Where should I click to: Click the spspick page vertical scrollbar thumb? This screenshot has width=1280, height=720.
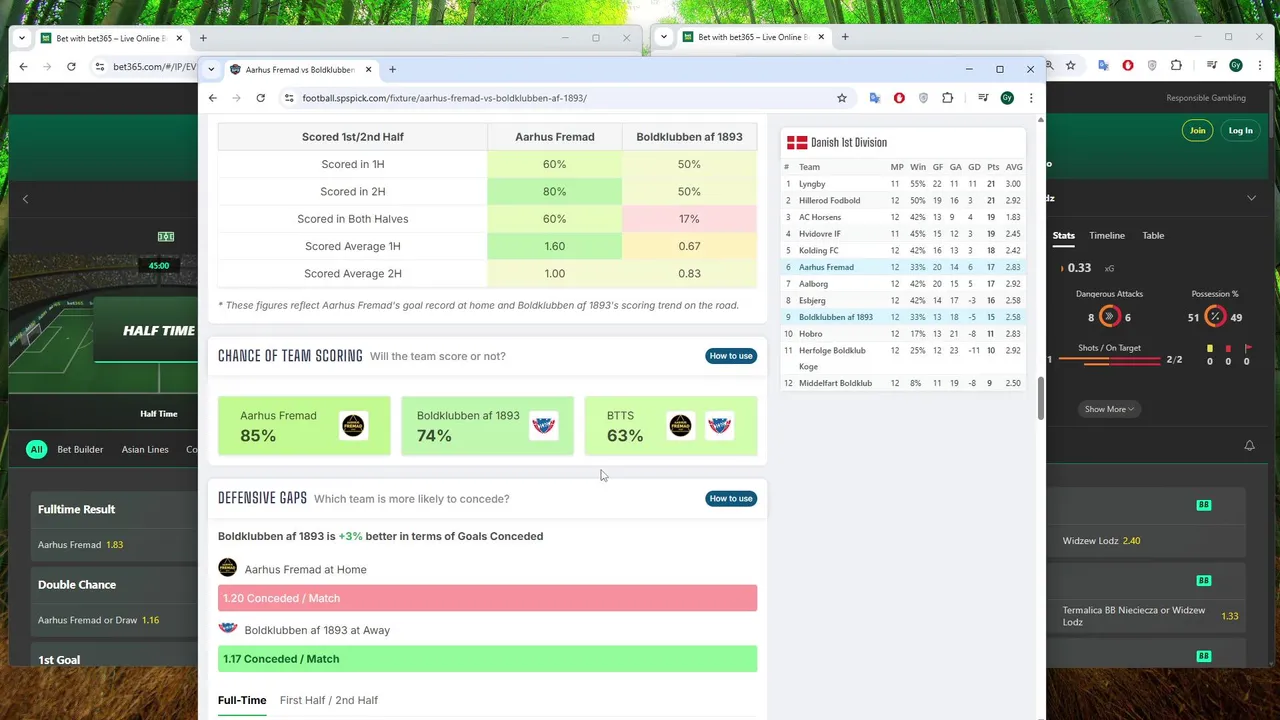1040,398
